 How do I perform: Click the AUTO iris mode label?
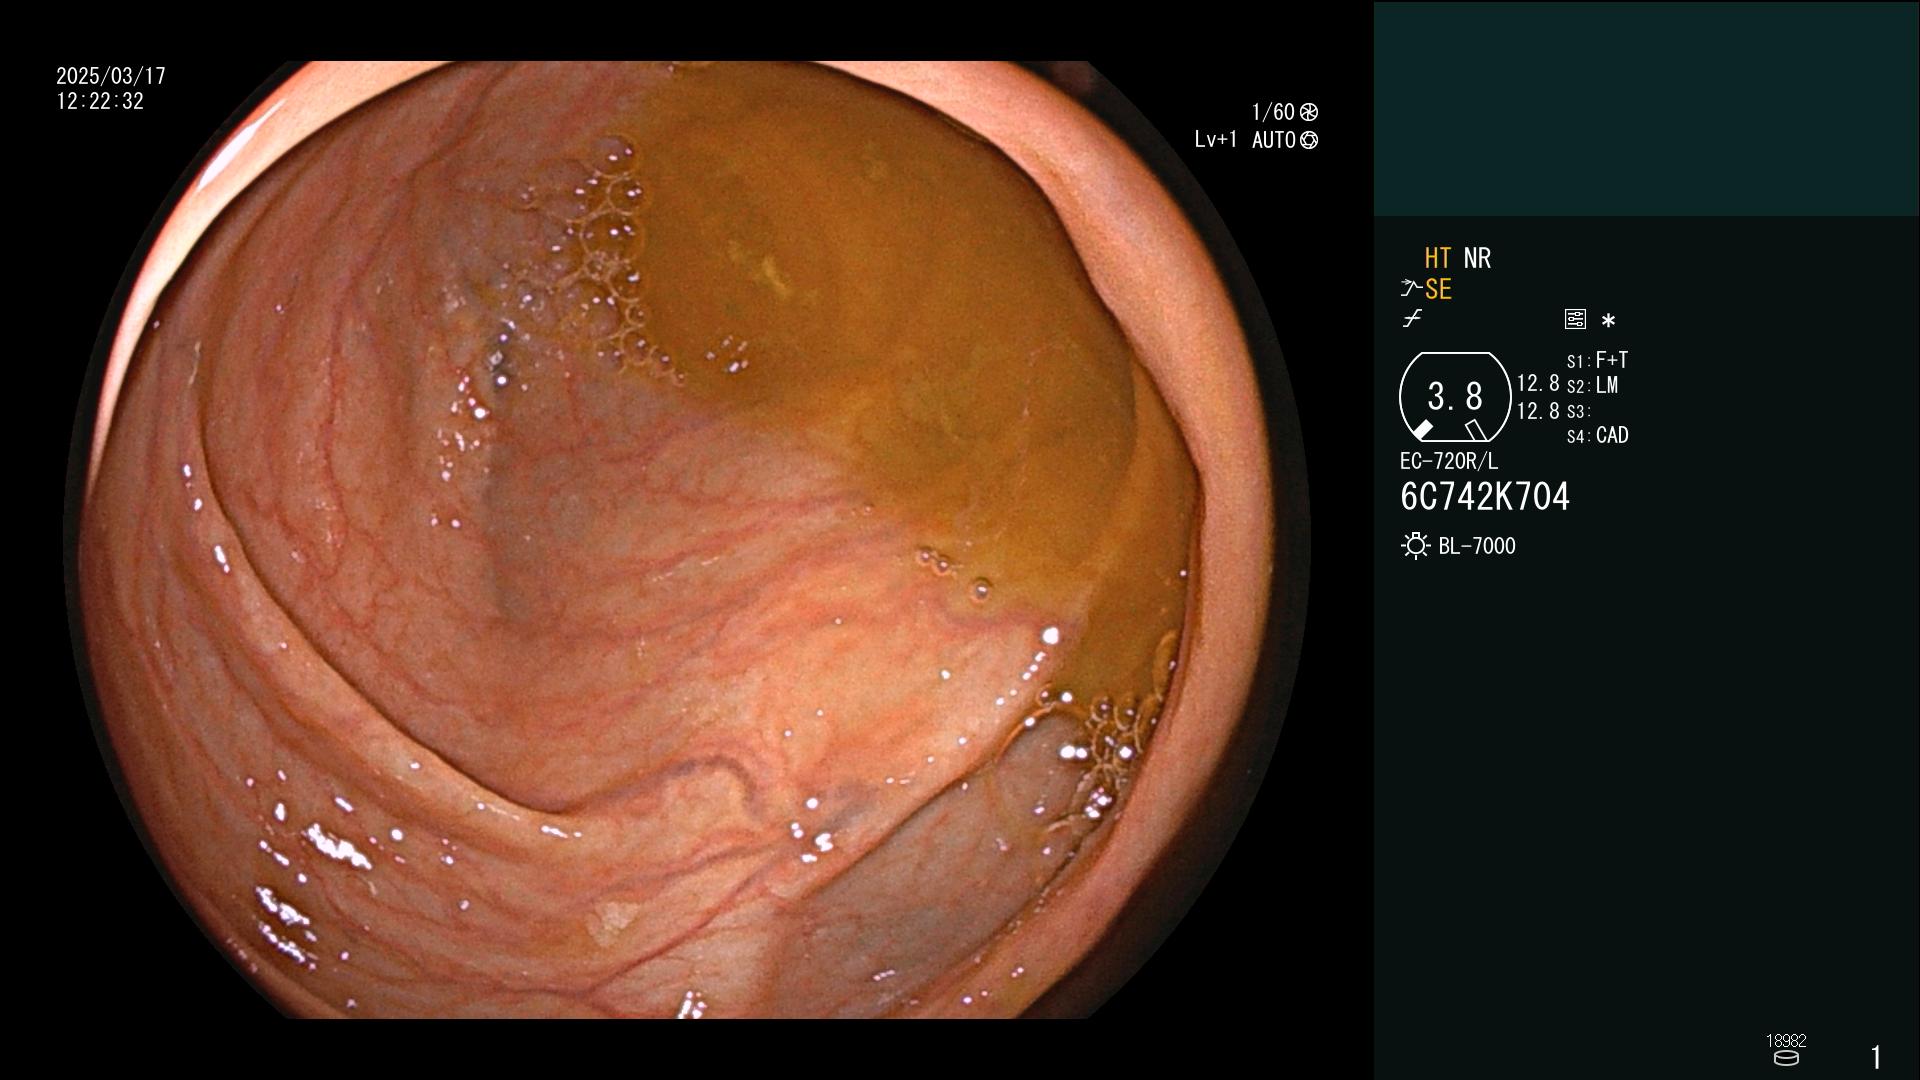1274,140
